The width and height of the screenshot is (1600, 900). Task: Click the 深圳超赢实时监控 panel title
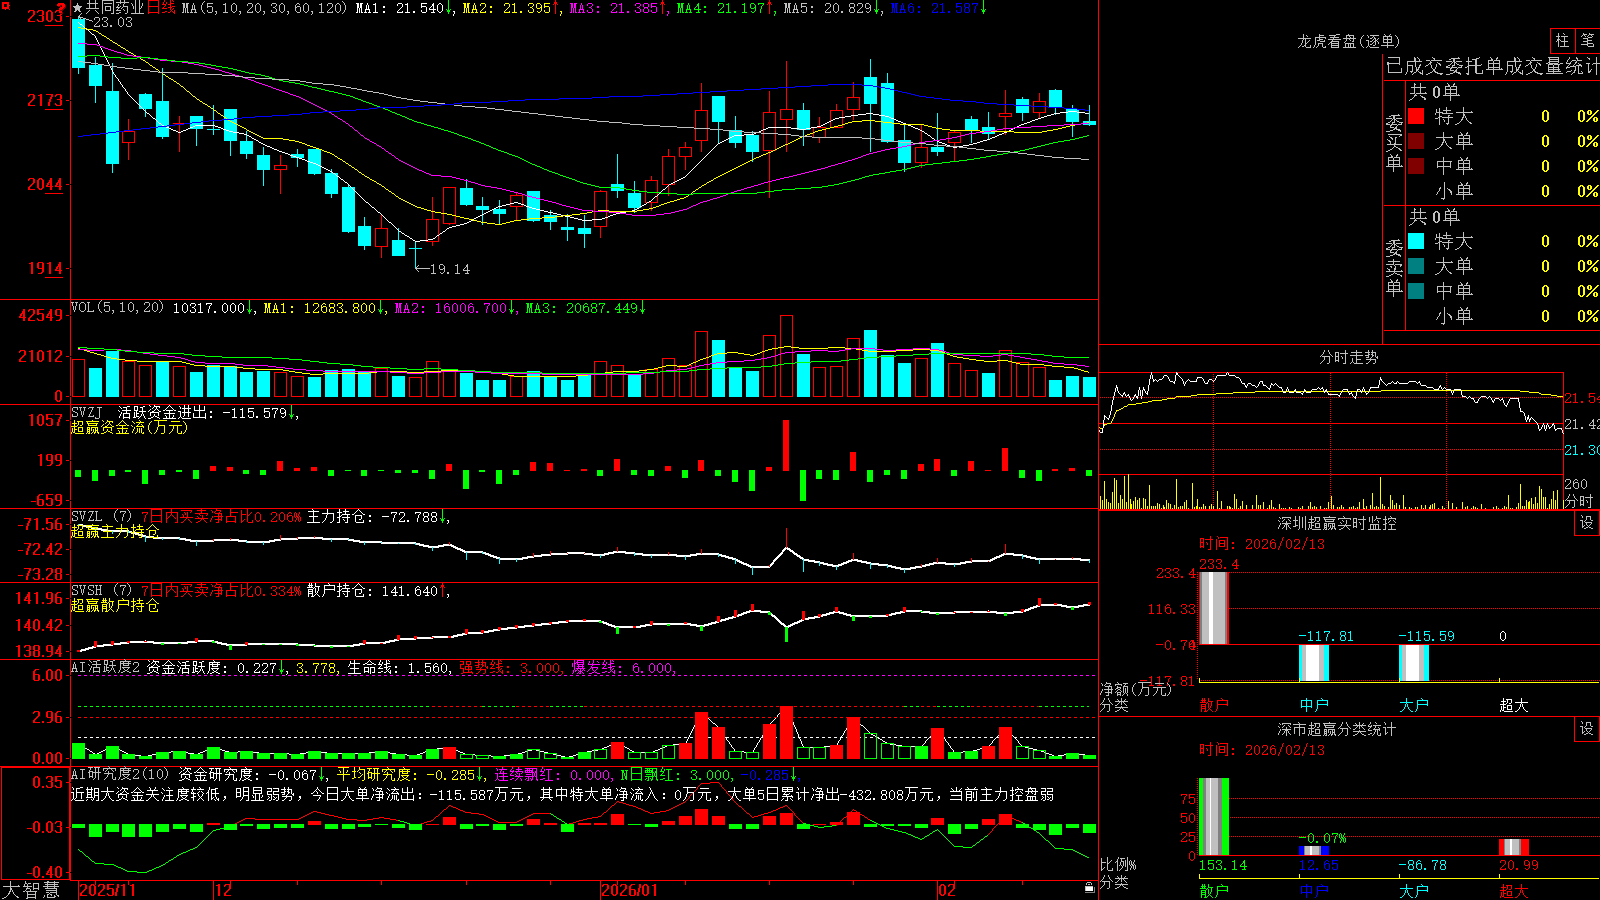(1337, 523)
